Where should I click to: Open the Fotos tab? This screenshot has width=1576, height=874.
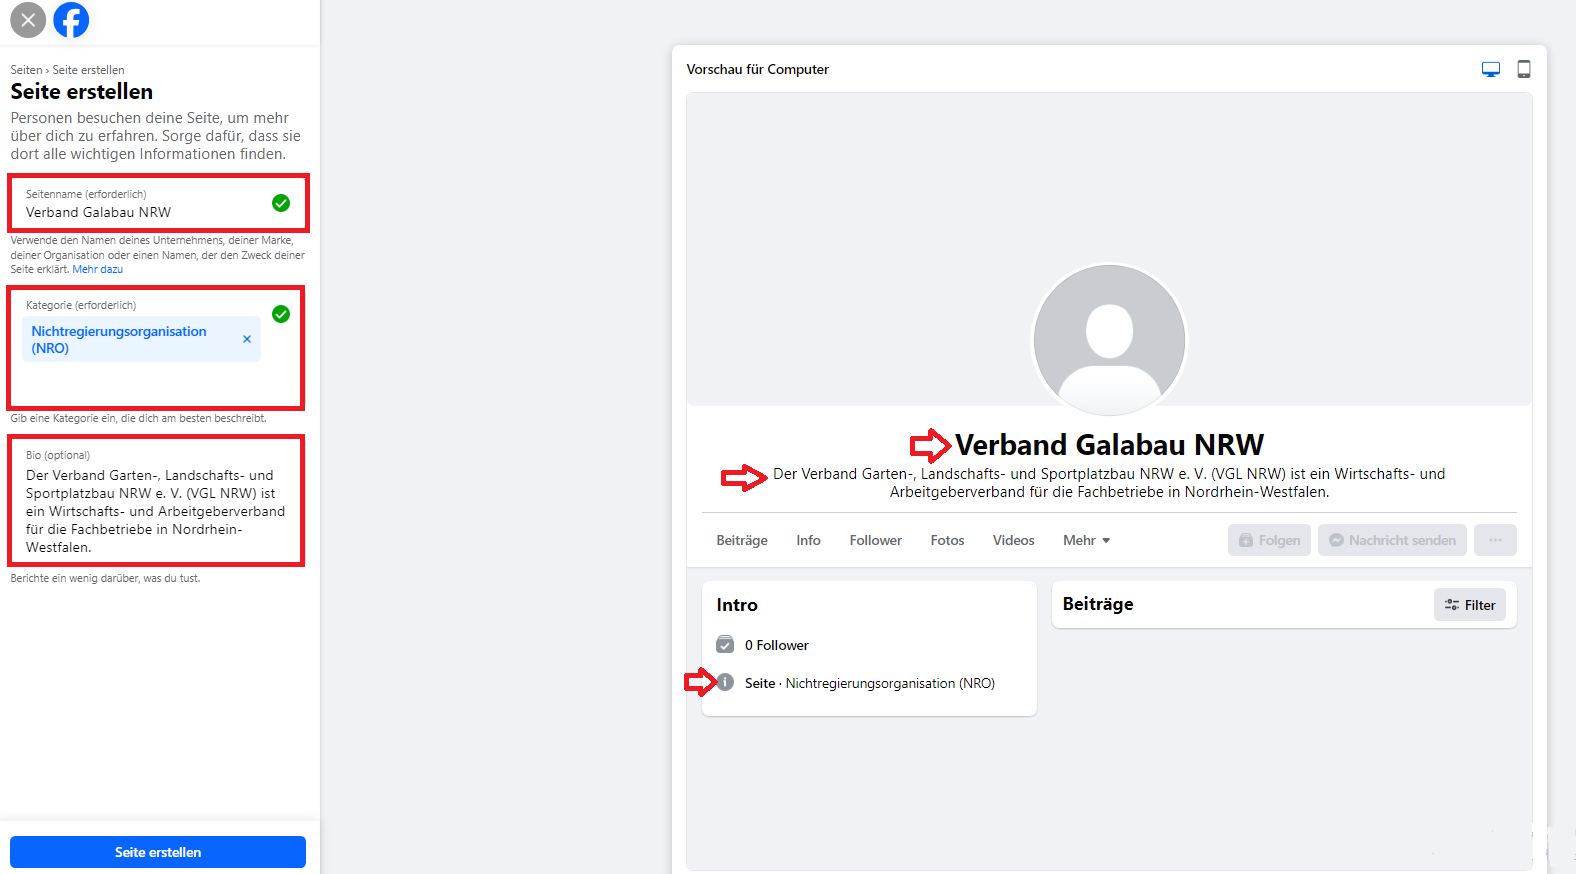947,540
